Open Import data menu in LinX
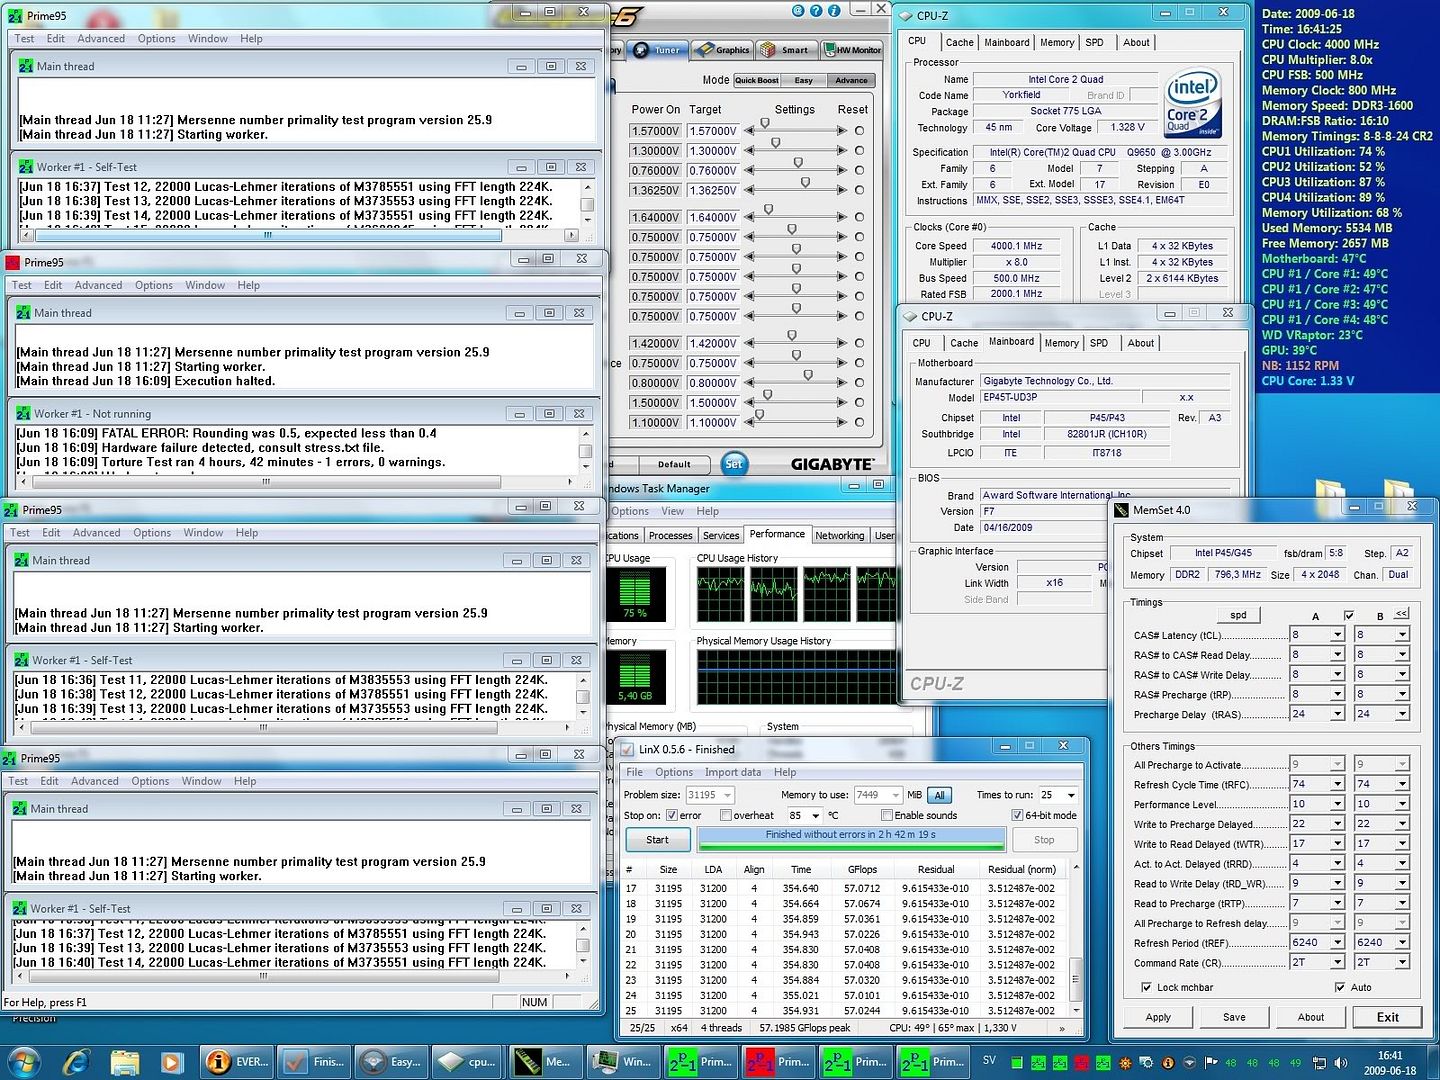Viewport: 1440px width, 1080px height. pyautogui.click(x=732, y=772)
